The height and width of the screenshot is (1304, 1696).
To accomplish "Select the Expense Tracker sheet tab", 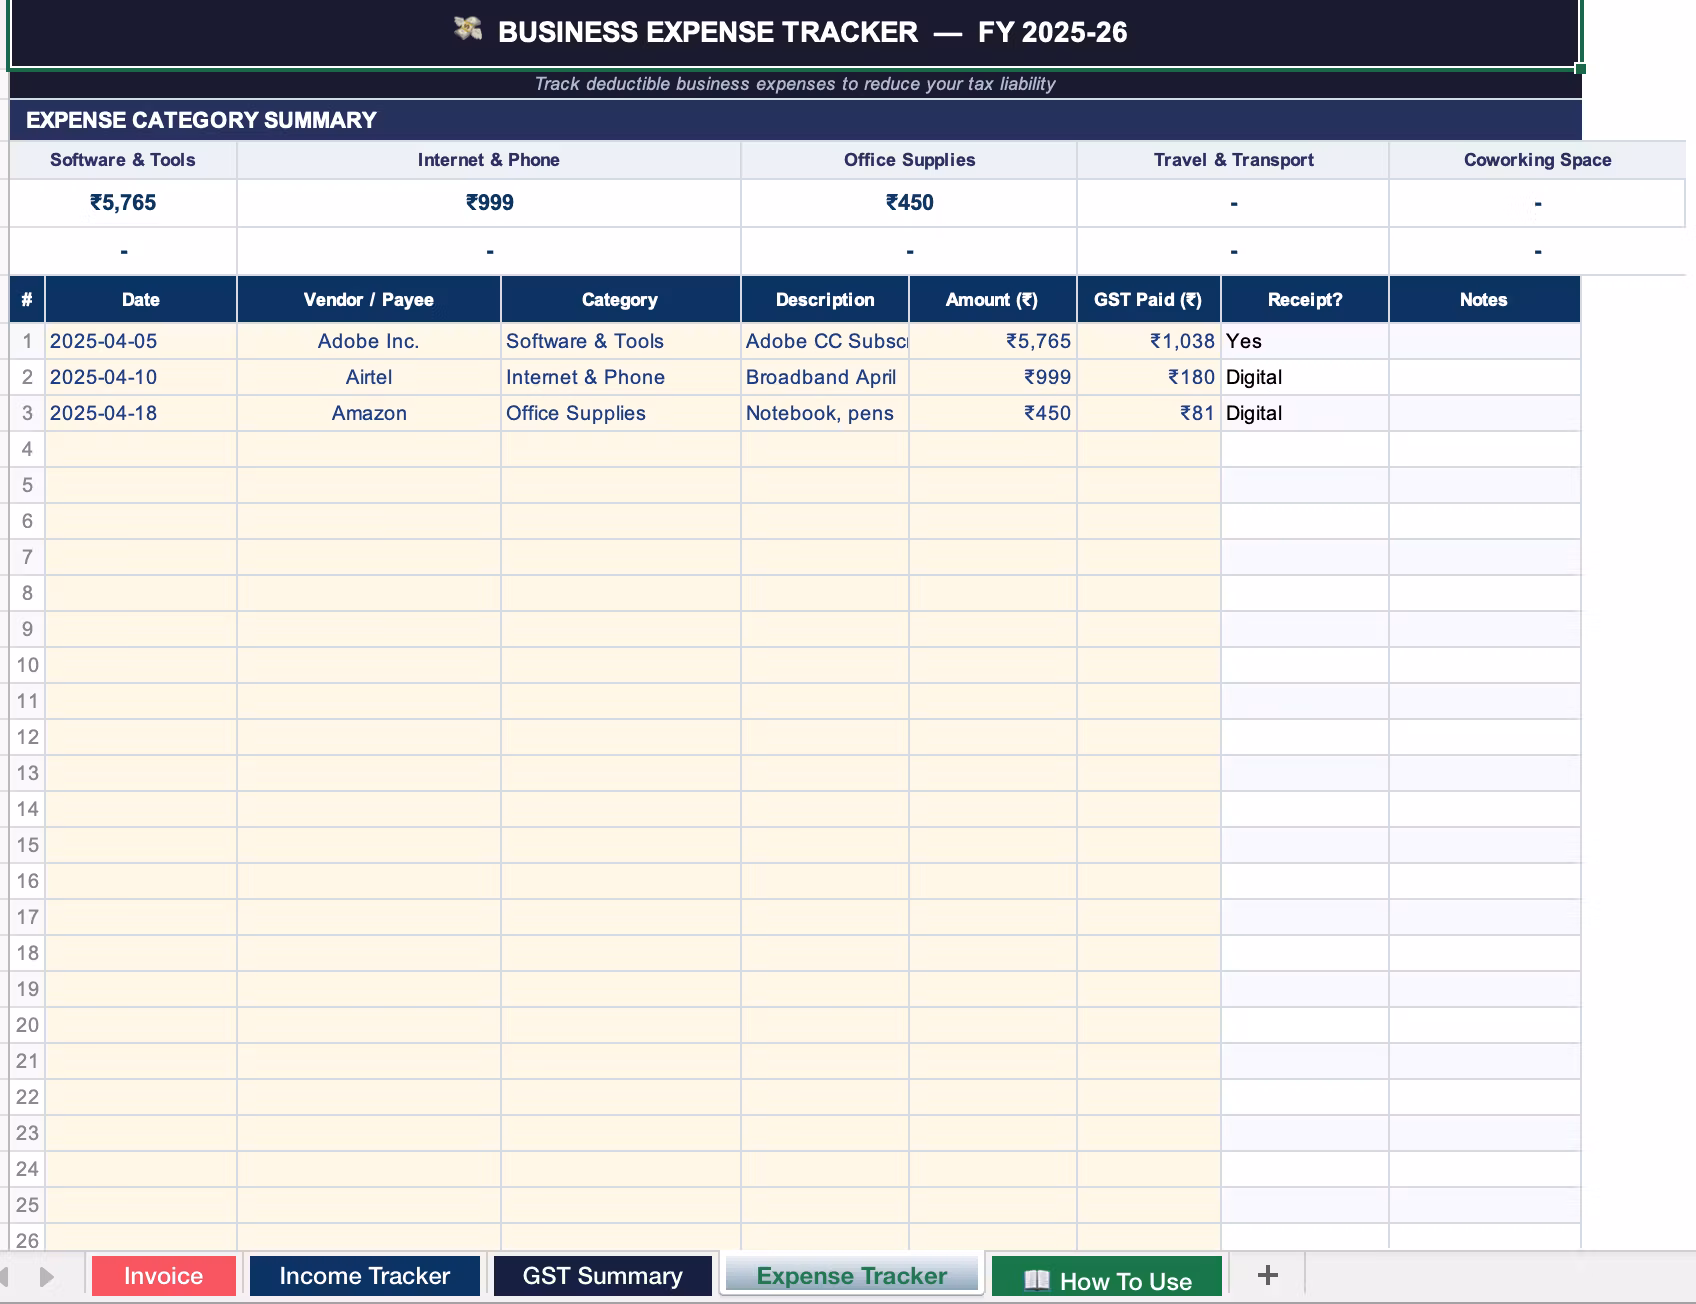I will coord(851,1275).
